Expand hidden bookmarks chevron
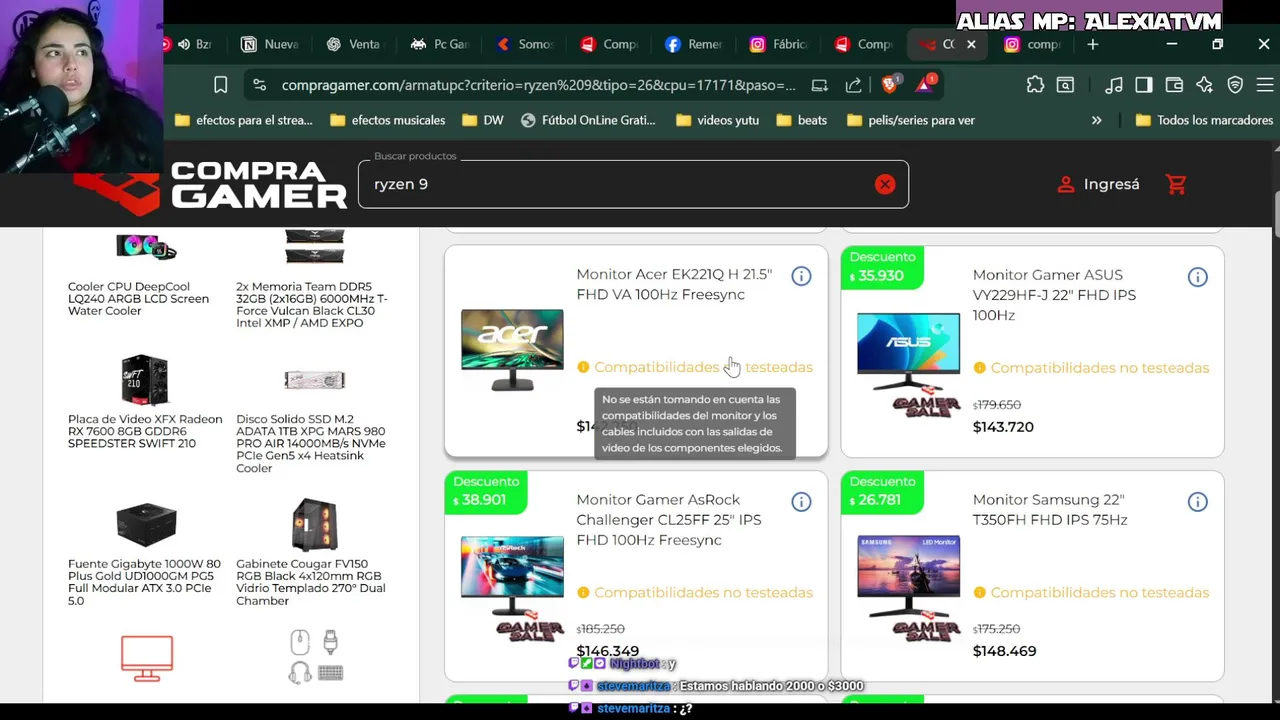The image size is (1280, 720). coord(1096,120)
